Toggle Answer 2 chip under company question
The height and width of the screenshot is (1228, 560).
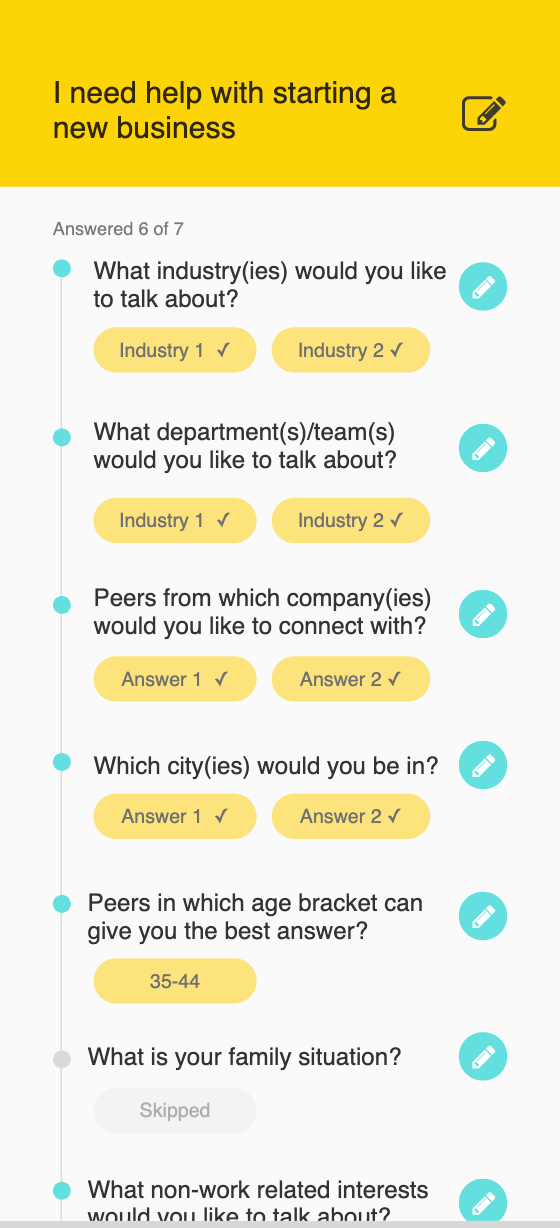tap(351, 679)
